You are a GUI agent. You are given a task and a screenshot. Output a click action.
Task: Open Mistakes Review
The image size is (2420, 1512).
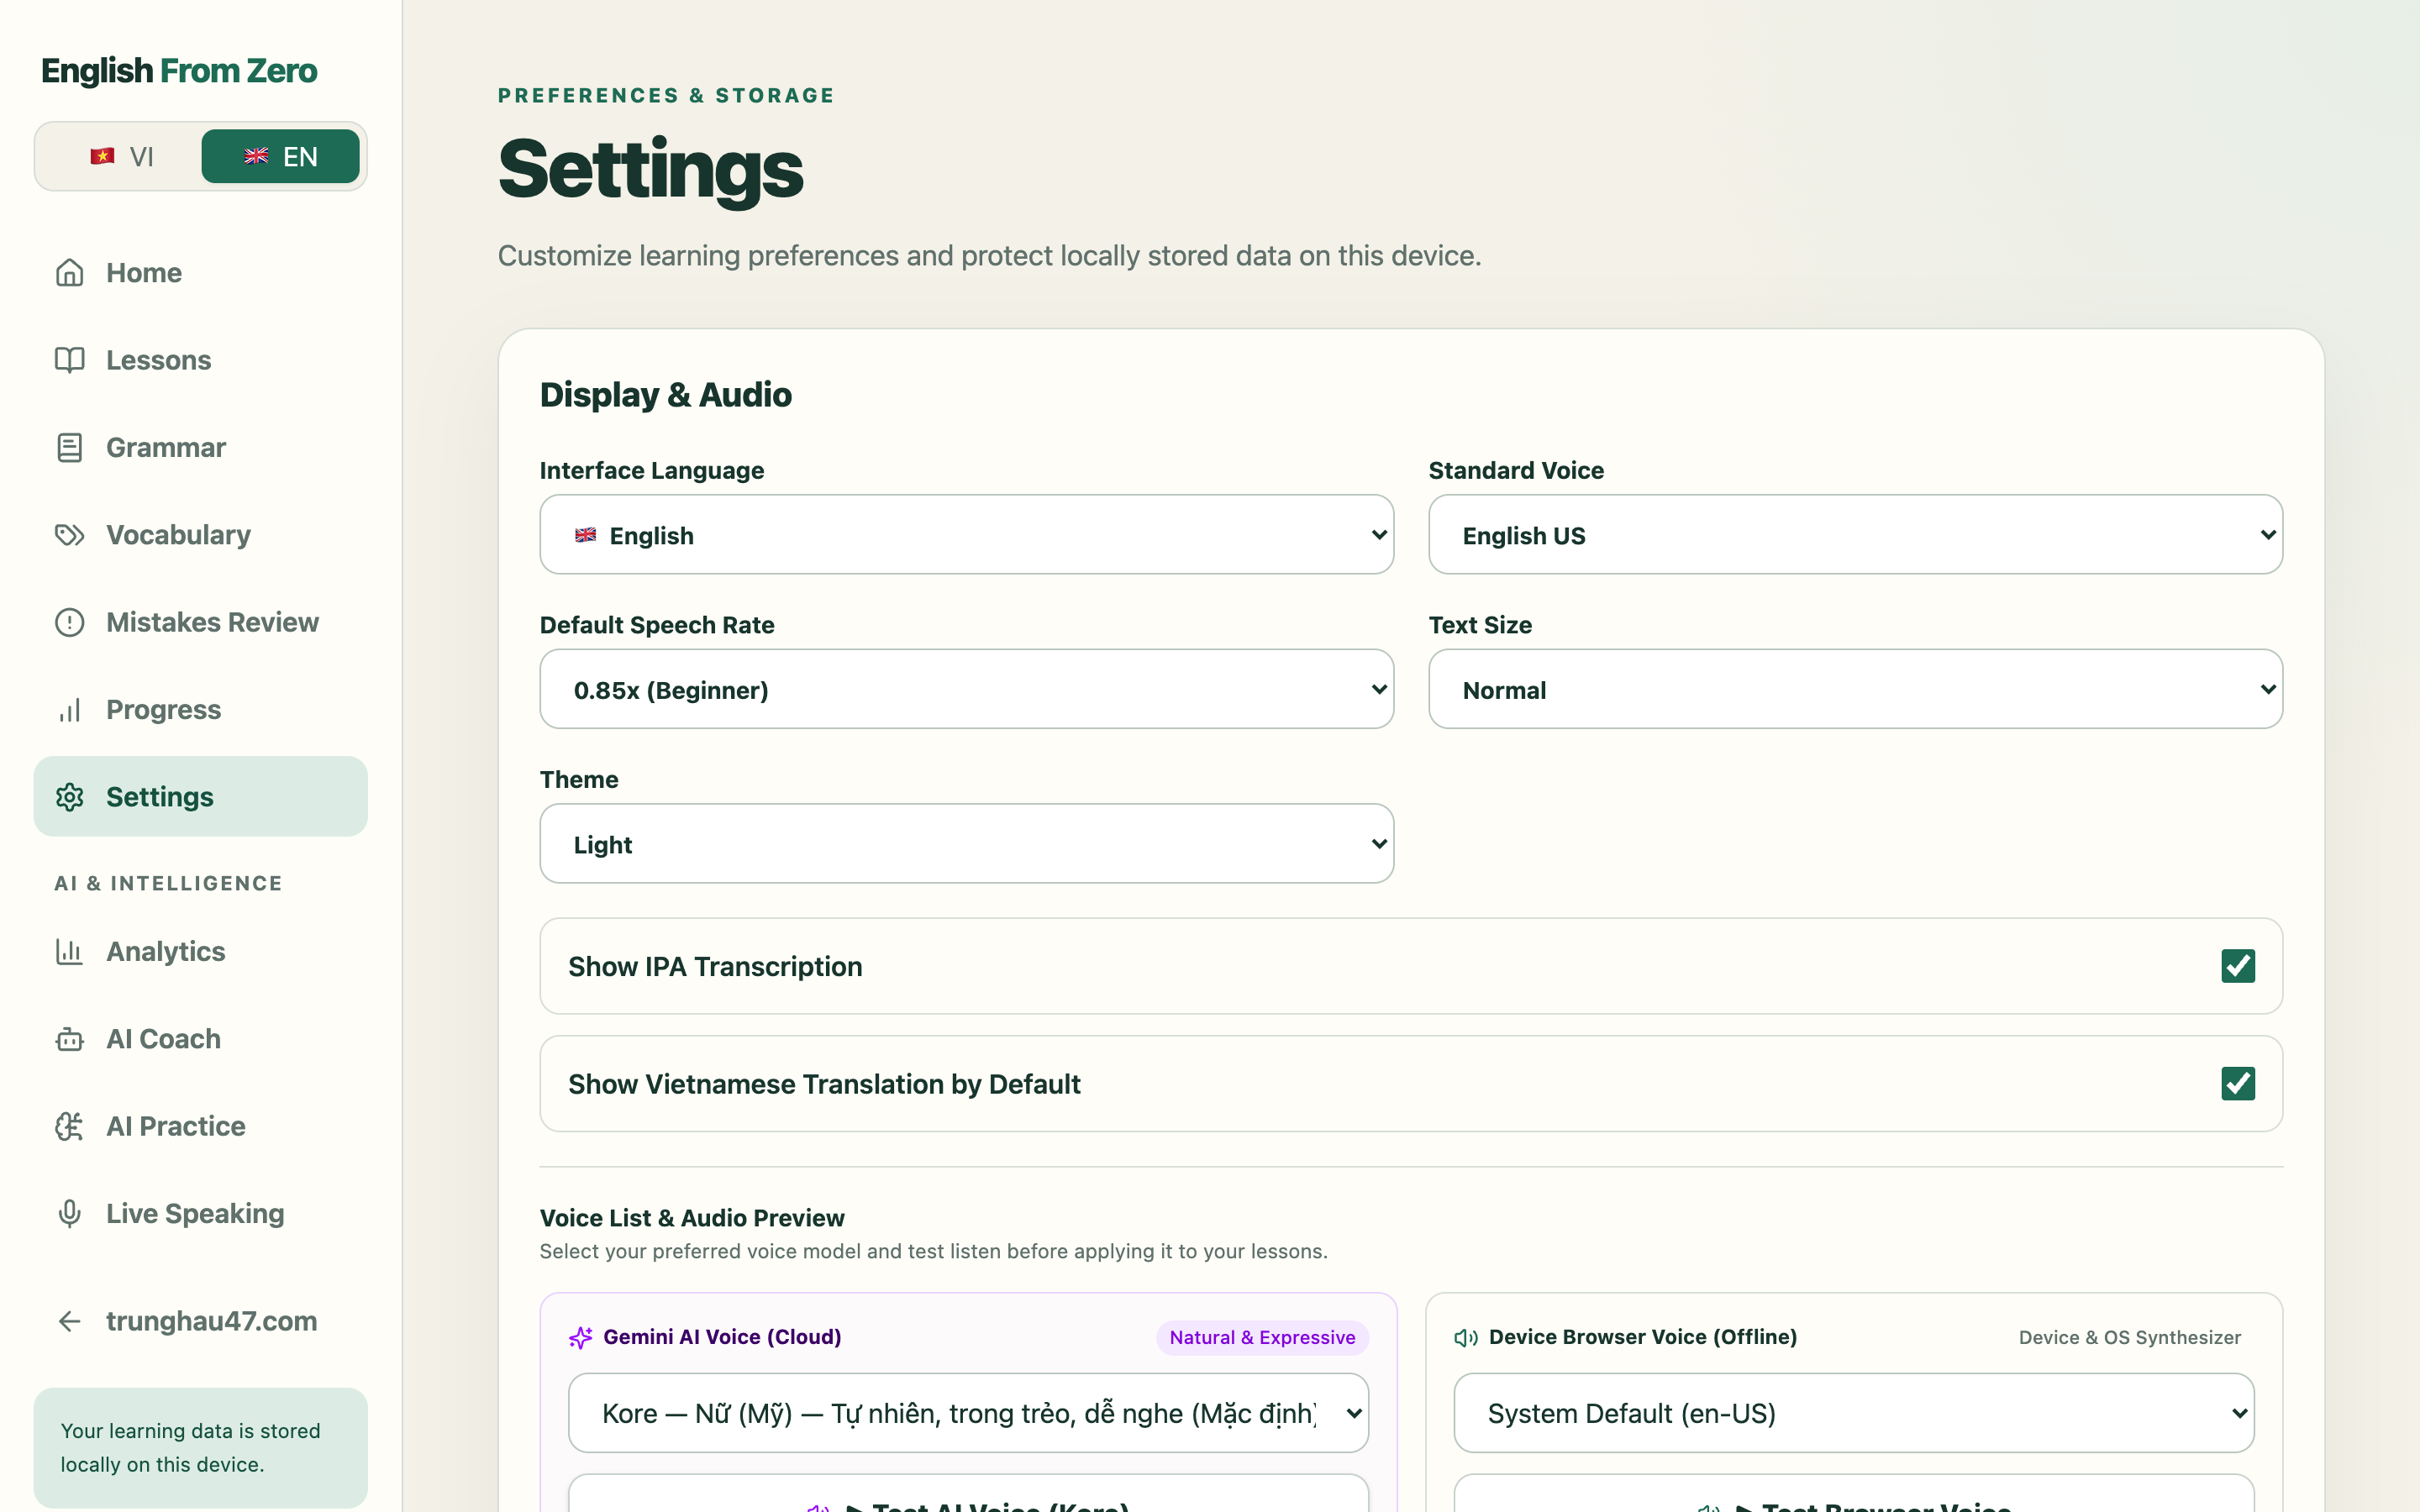click(x=200, y=622)
